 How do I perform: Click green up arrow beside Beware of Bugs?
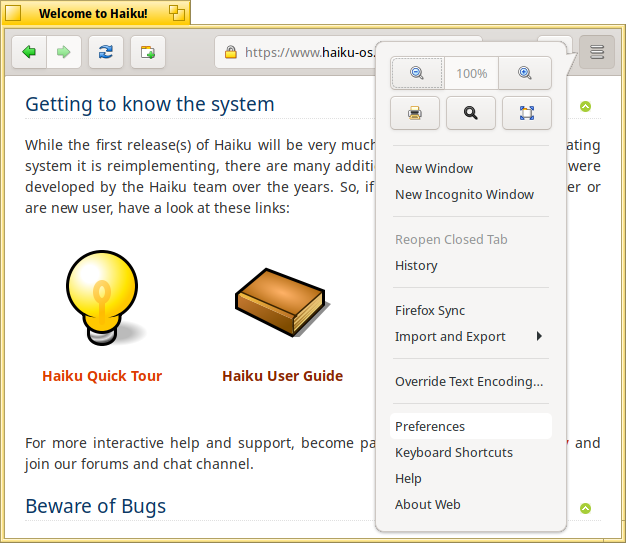coord(585,508)
